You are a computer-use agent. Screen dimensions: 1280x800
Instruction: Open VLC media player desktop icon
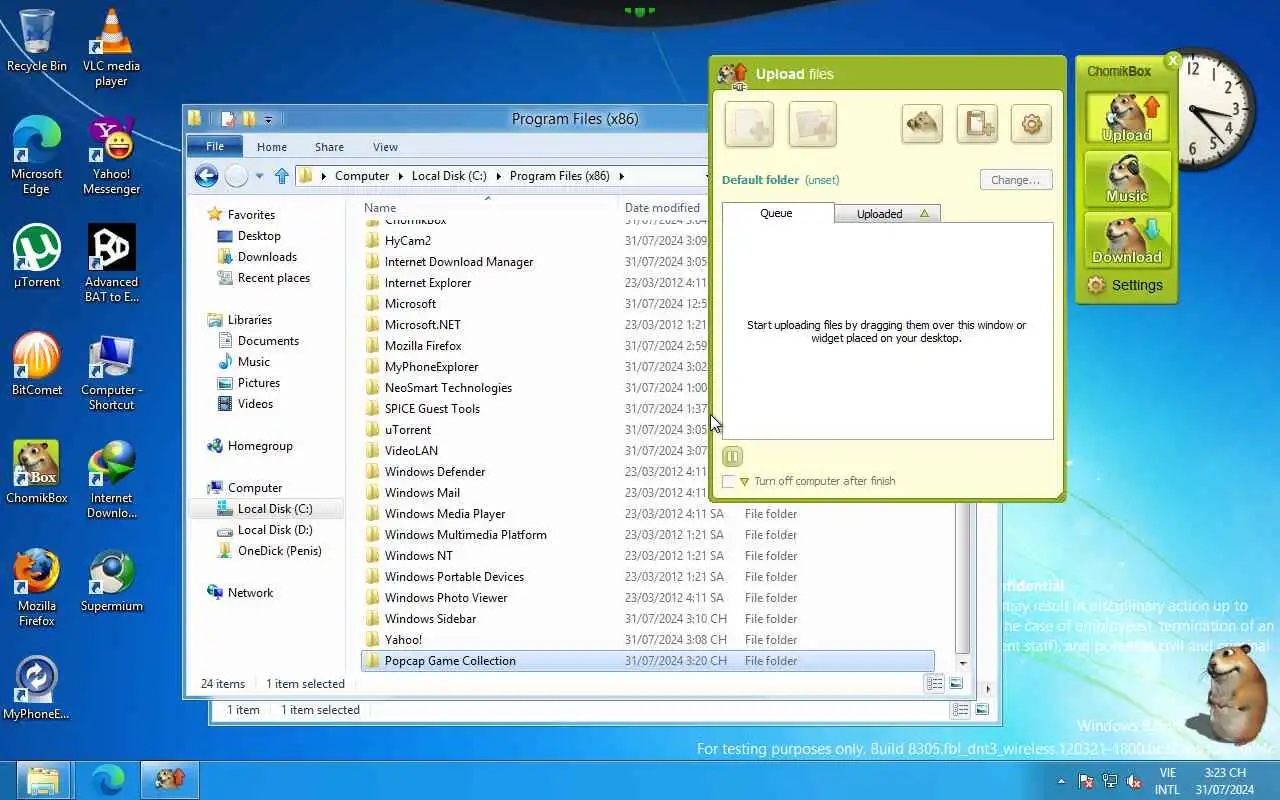click(x=111, y=47)
